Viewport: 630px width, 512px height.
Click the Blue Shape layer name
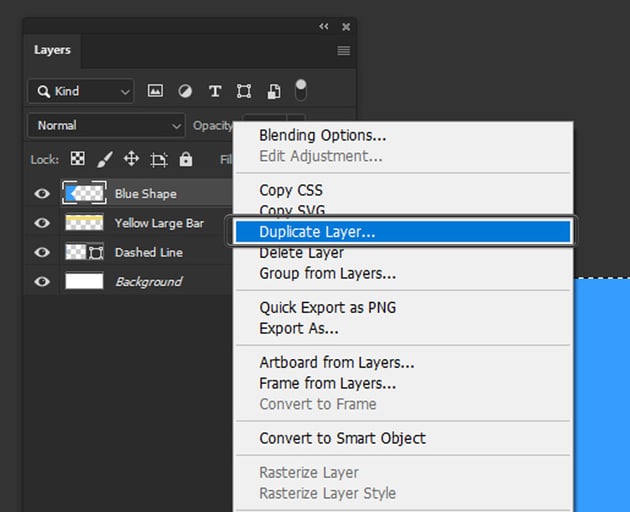(145, 194)
